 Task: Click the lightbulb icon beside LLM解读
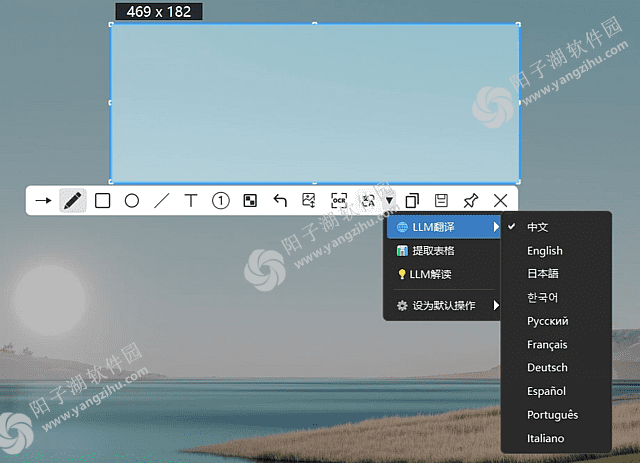[402, 274]
